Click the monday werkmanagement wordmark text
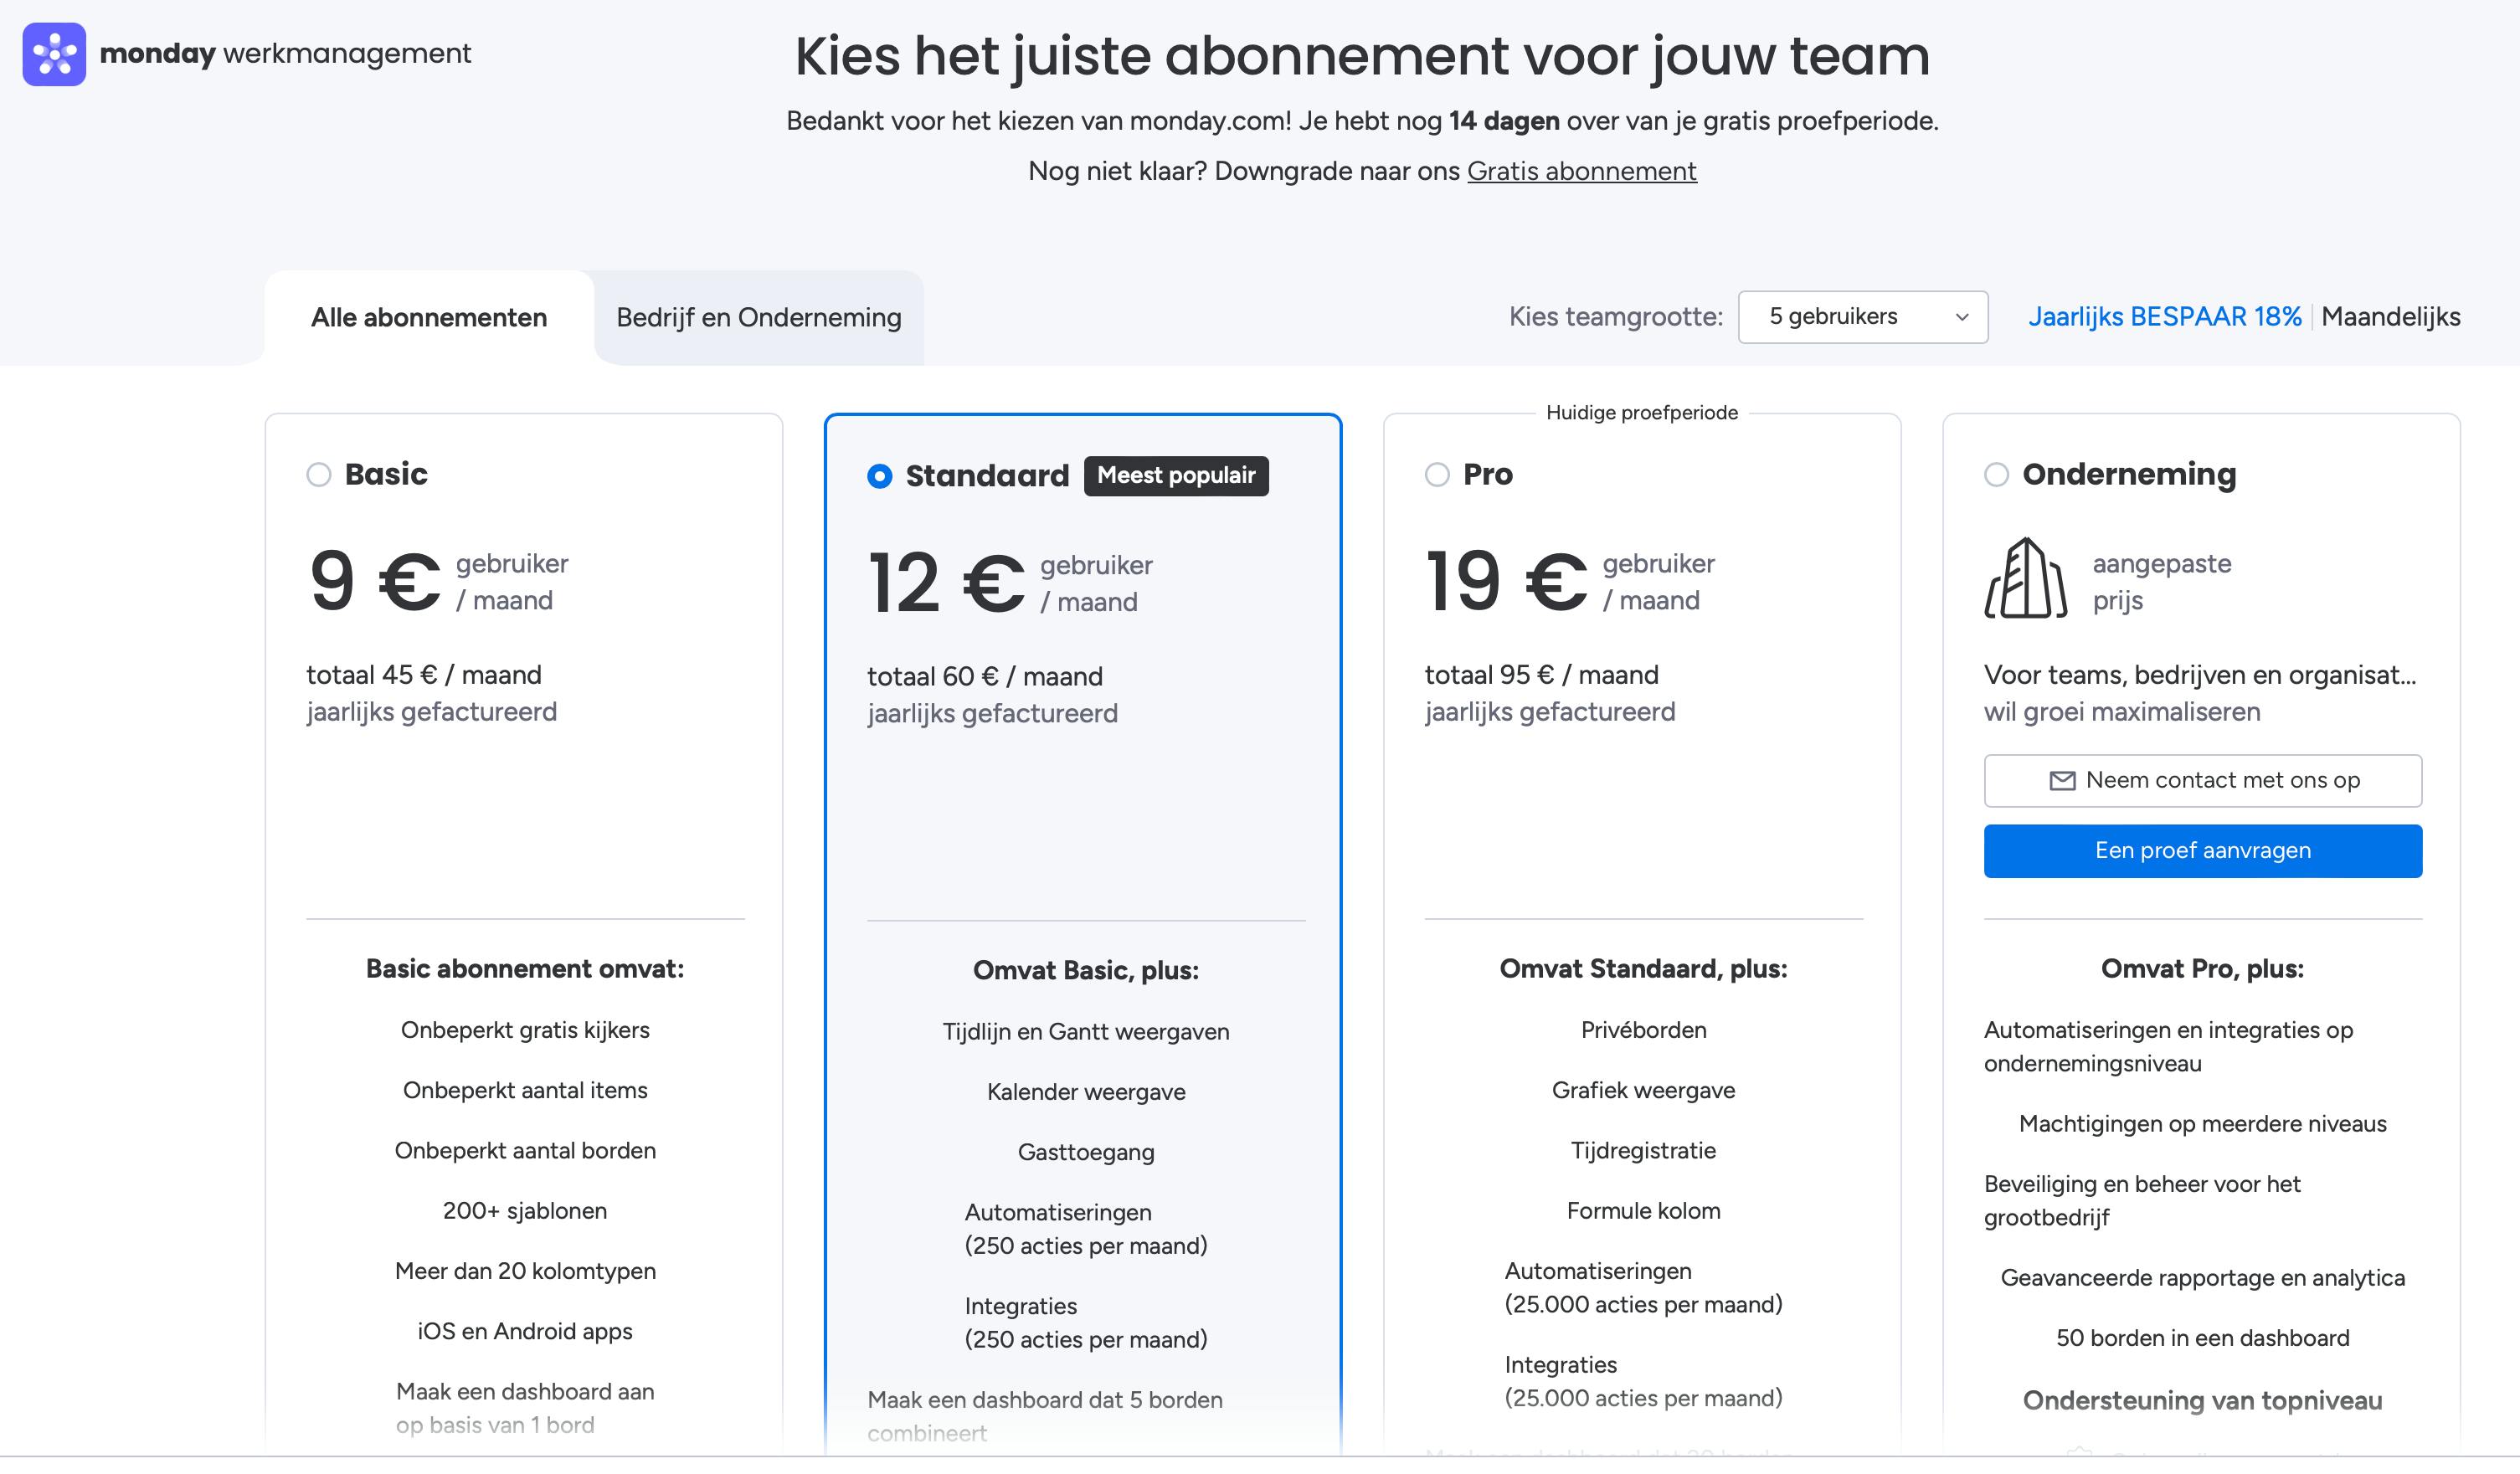The width and height of the screenshot is (2520, 1474). [x=285, y=53]
